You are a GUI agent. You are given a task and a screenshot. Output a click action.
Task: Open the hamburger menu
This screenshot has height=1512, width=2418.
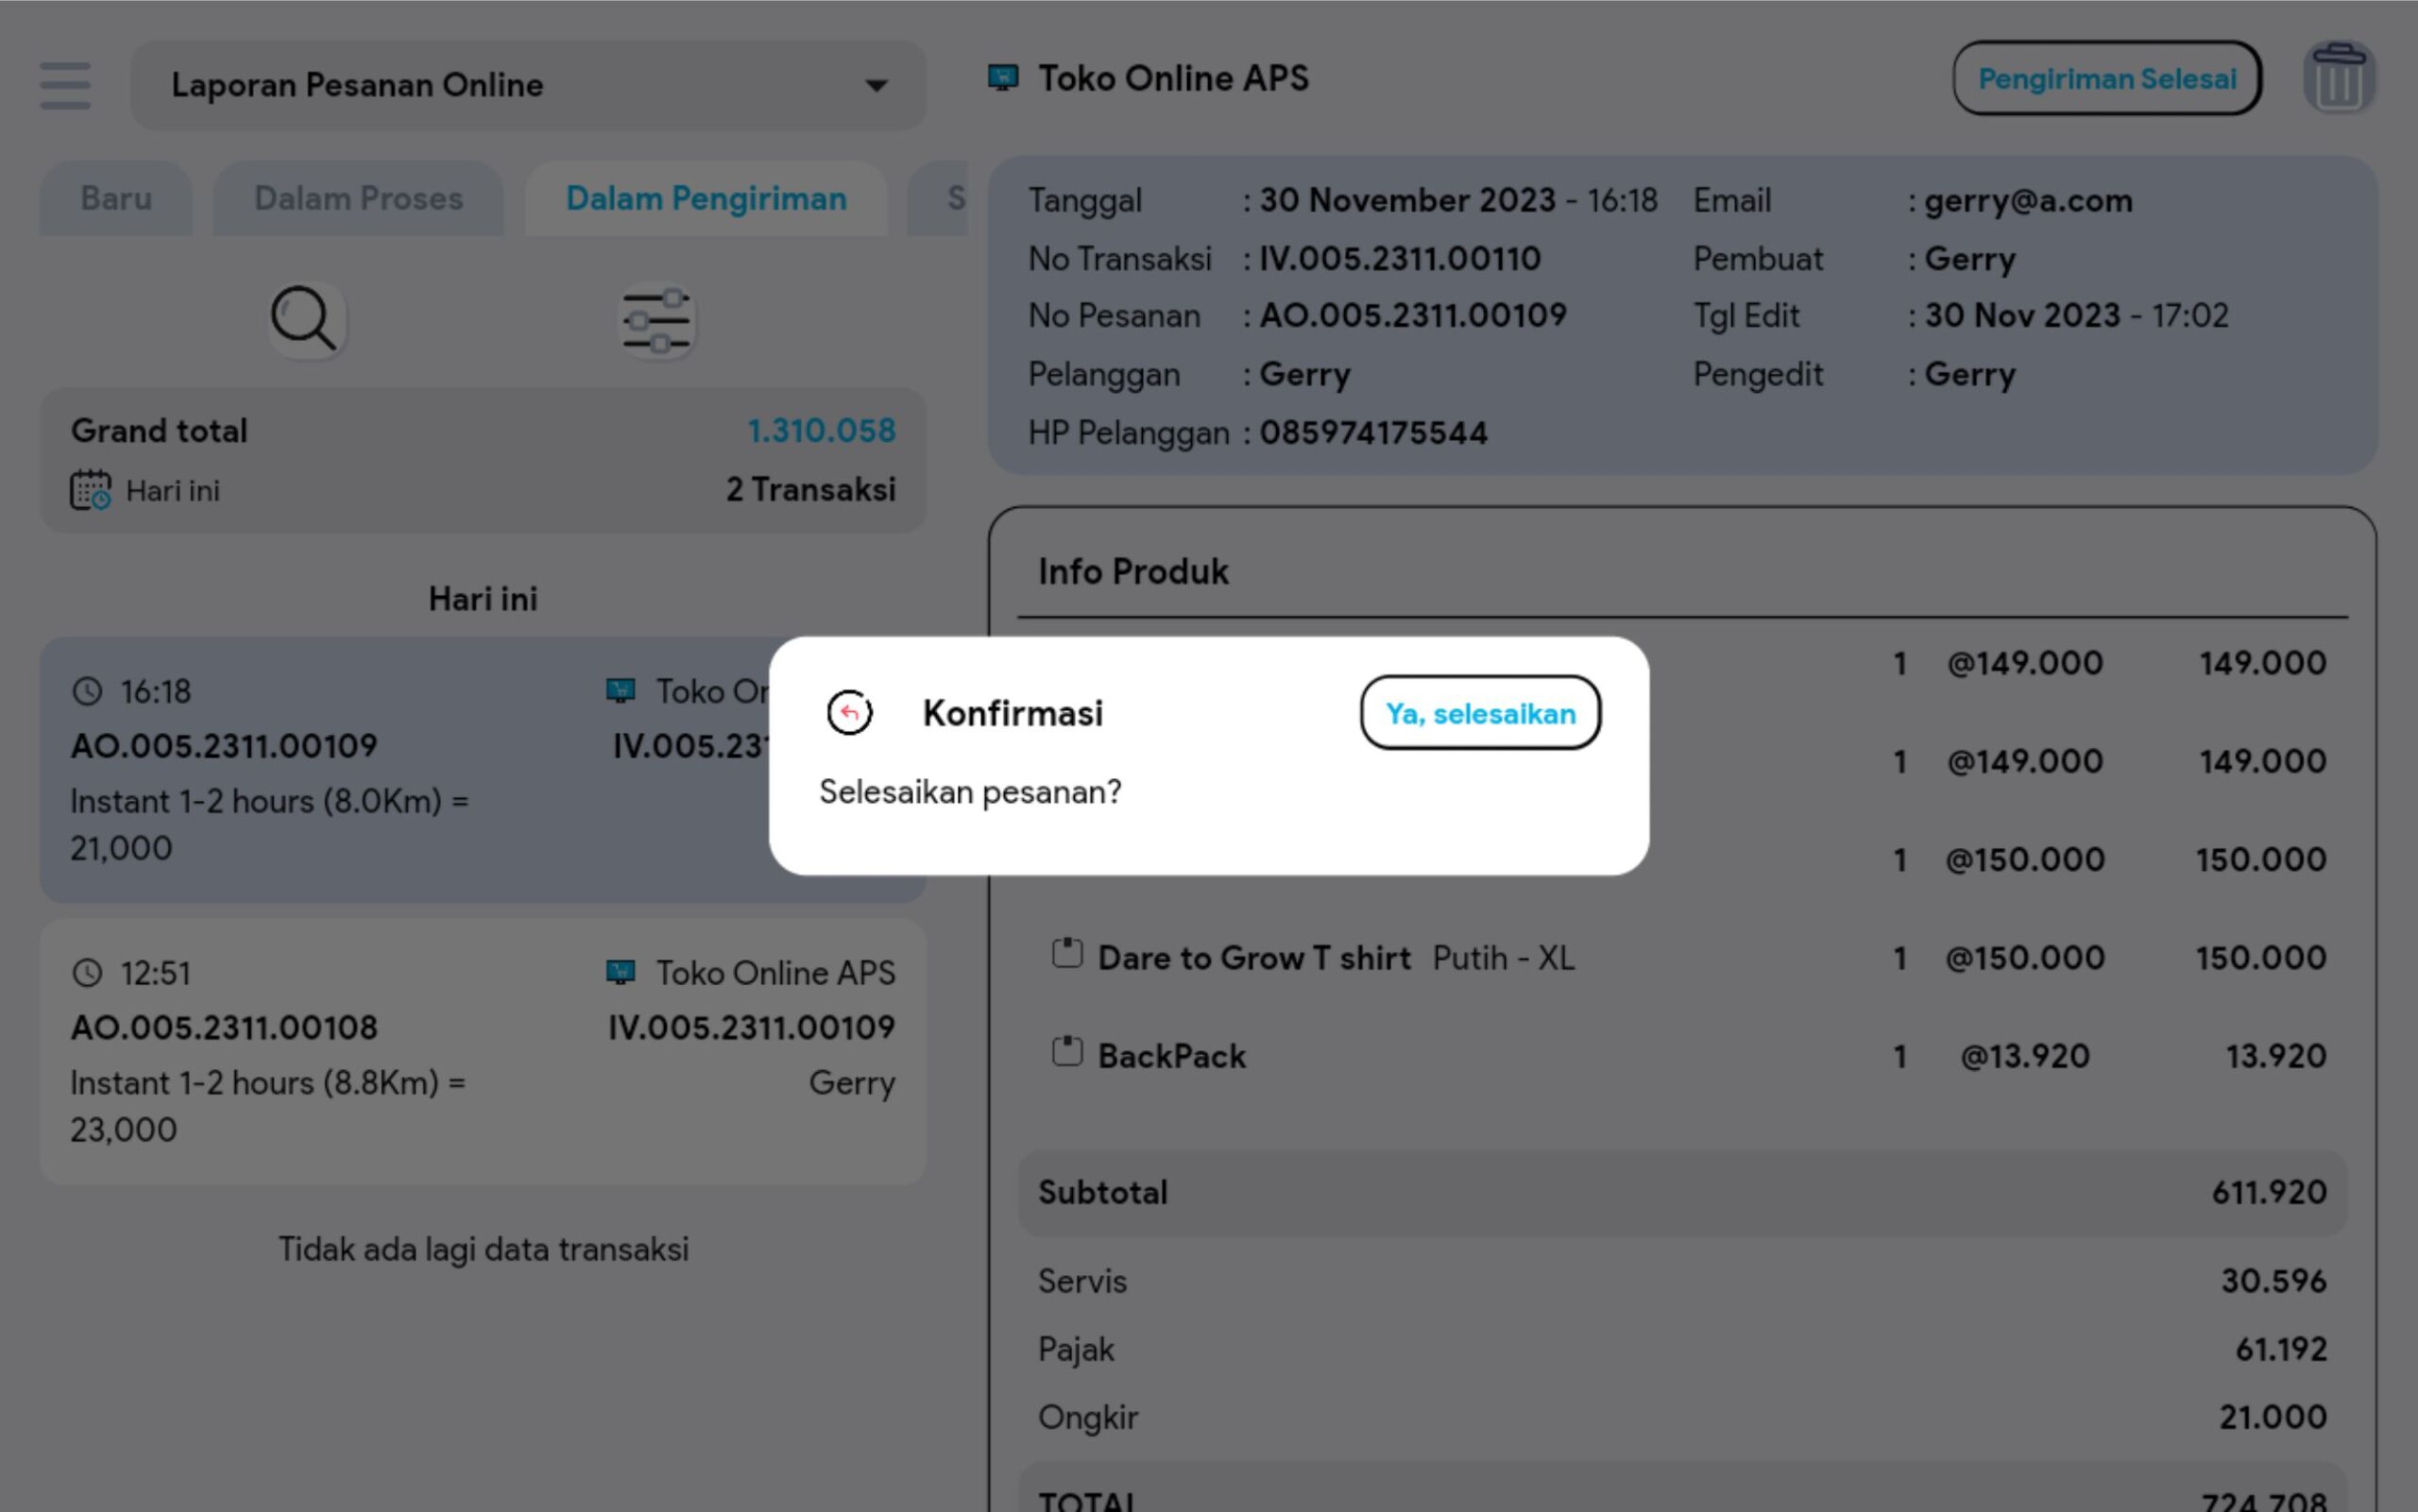[65, 85]
